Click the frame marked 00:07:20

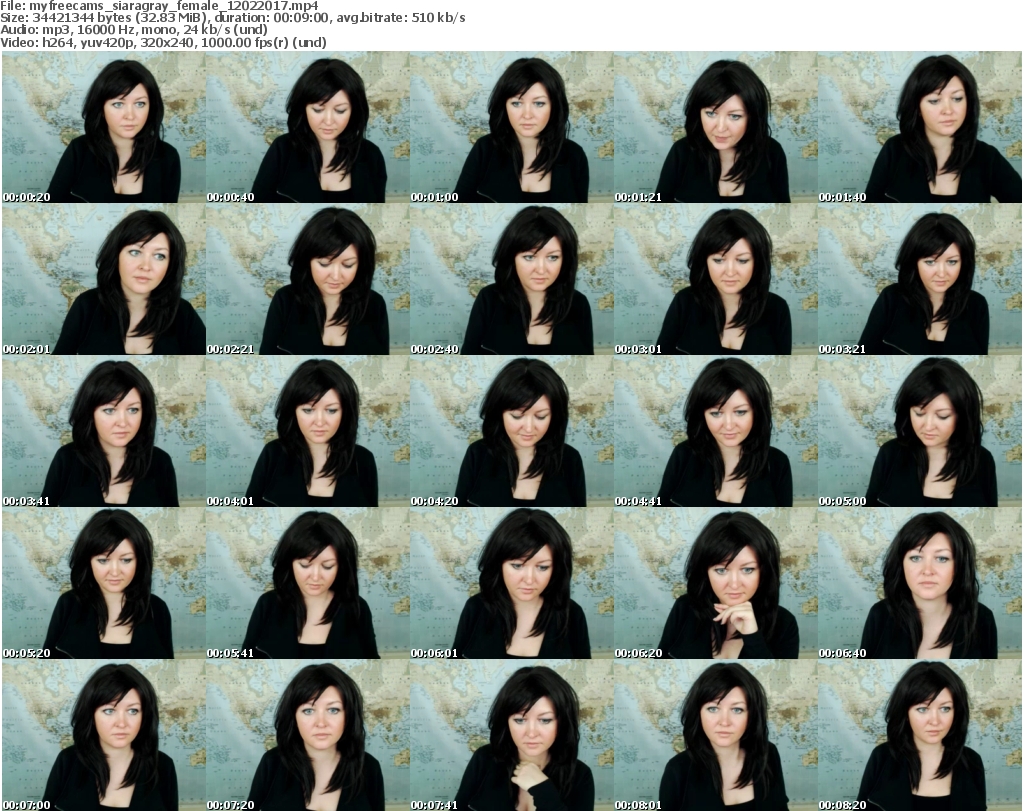(x=308, y=735)
